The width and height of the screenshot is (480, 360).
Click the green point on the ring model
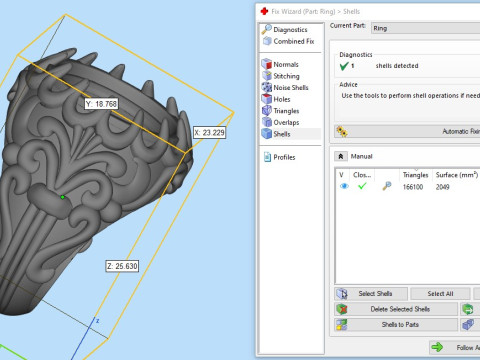coord(62,197)
